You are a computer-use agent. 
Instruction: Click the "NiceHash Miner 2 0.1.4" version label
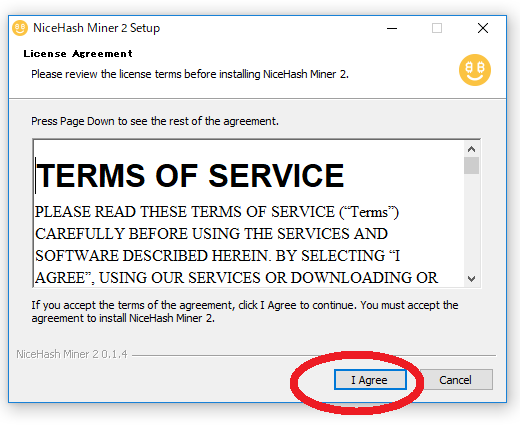tap(72, 354)
